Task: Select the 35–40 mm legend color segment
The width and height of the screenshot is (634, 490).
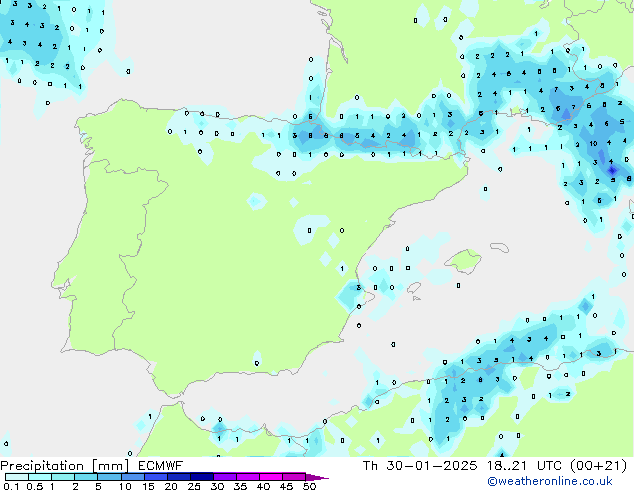Action: click(248, 477)
